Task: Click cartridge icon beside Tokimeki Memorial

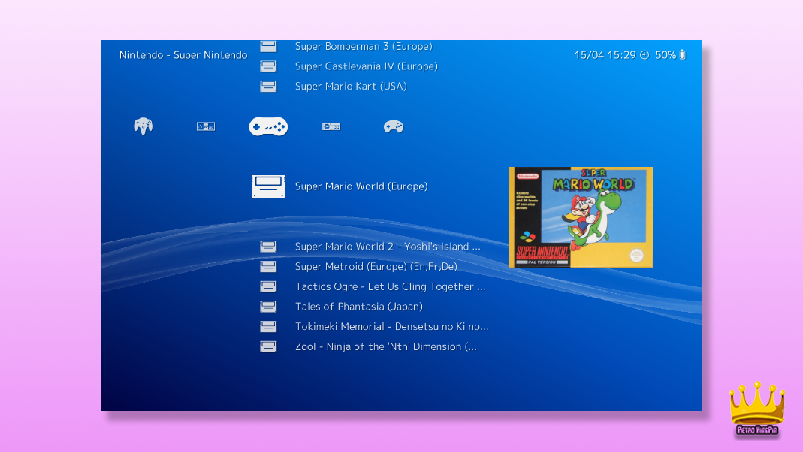Action: click(268, 327)
